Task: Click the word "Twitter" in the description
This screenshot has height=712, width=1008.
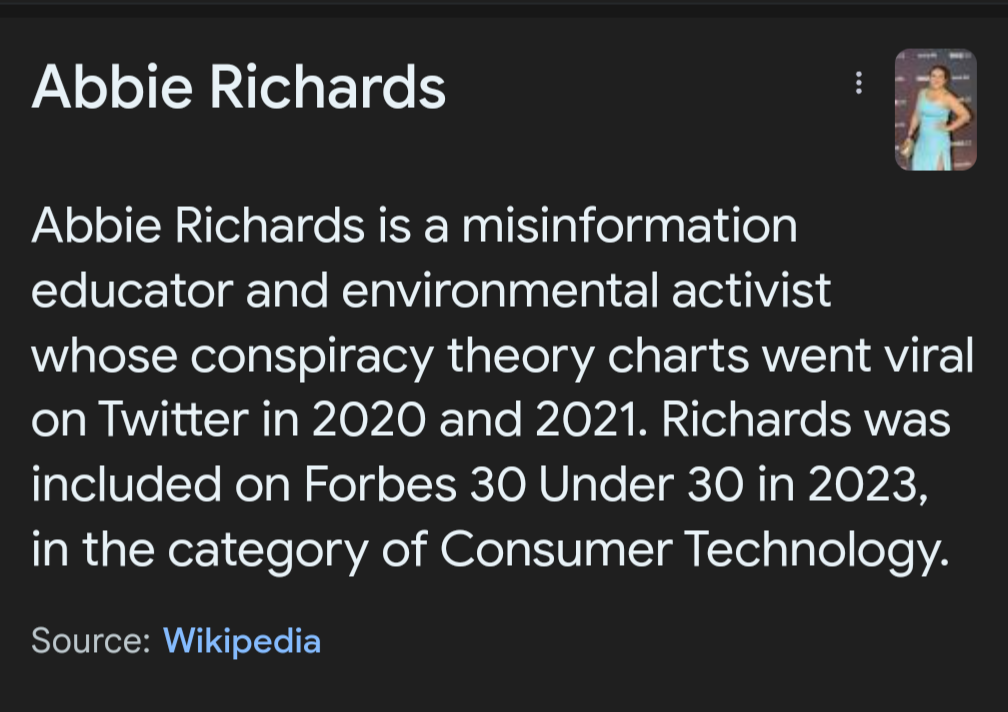Action: (x=173, y=420)
